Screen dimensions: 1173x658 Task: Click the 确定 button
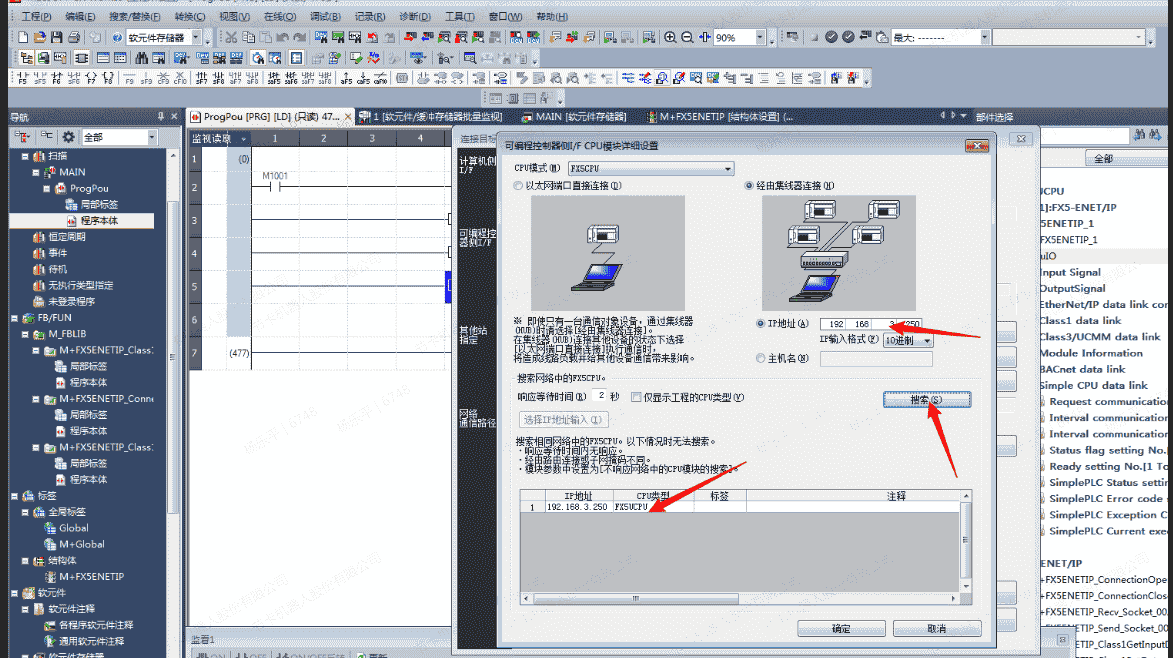(x=840, y=629)
